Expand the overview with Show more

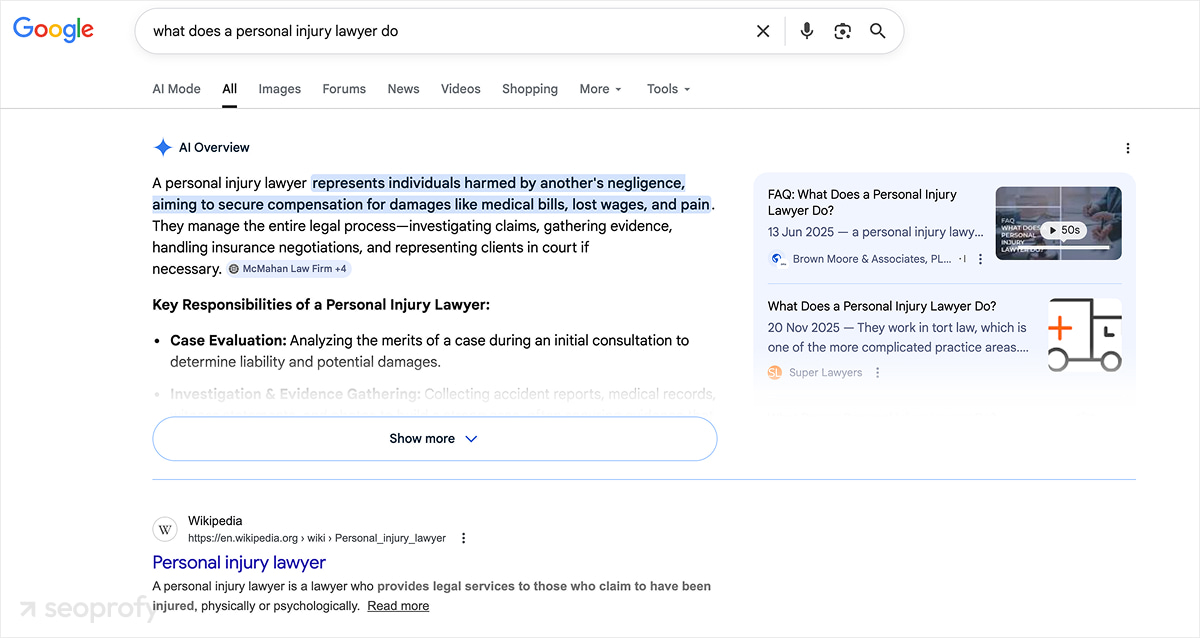[x=434, y=439]
